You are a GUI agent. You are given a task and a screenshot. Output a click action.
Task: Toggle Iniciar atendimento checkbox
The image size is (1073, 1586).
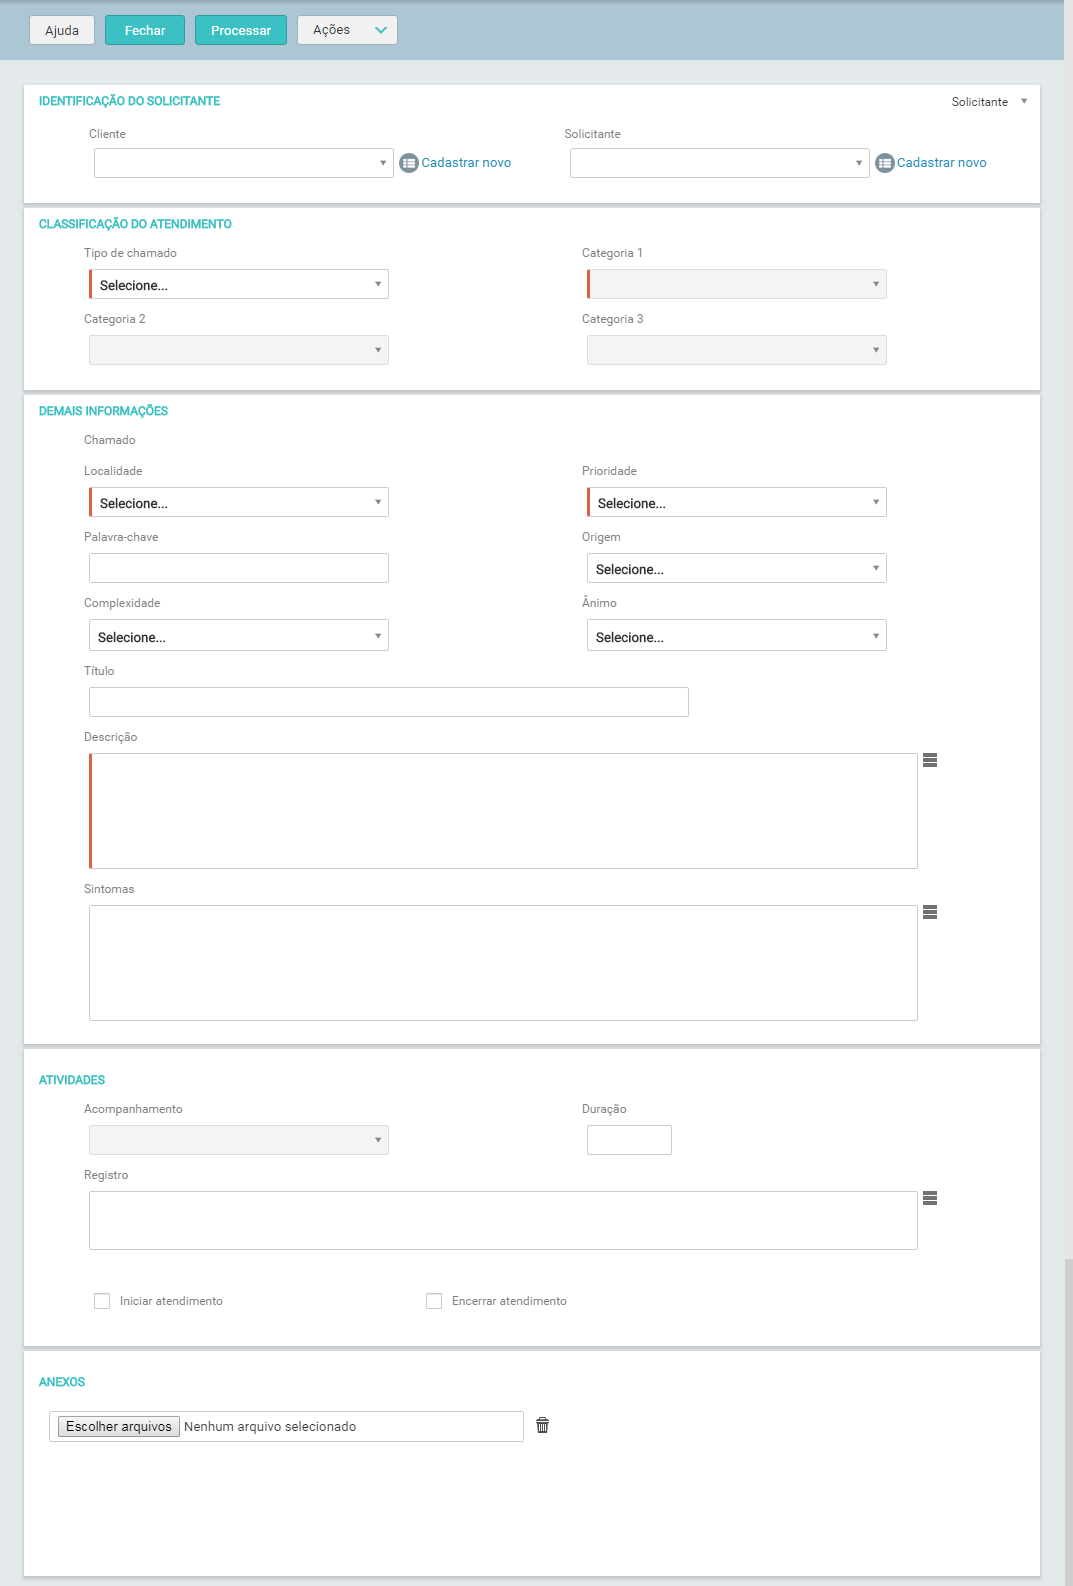tap(102, 1301)
